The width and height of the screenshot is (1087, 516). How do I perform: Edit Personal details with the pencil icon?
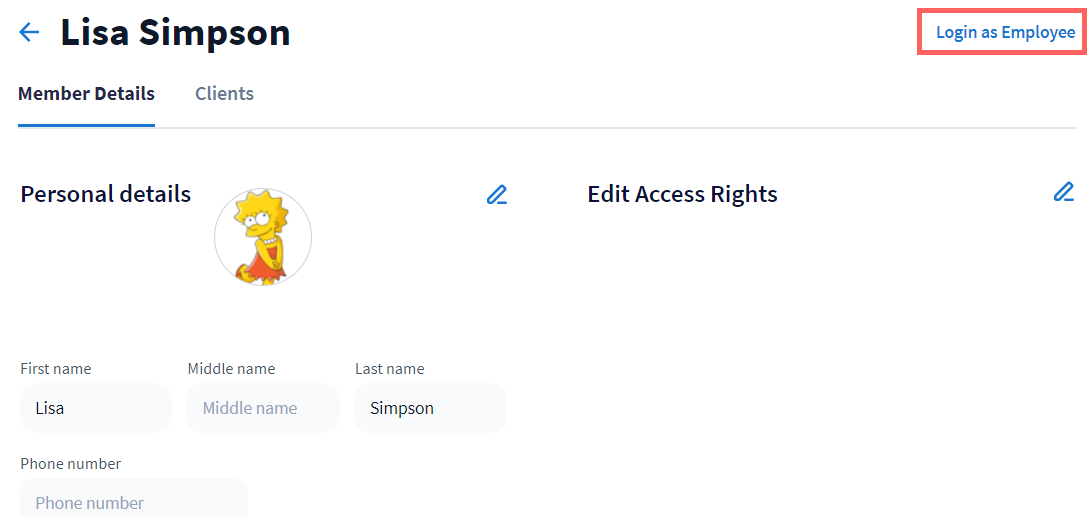click(497, 194)
